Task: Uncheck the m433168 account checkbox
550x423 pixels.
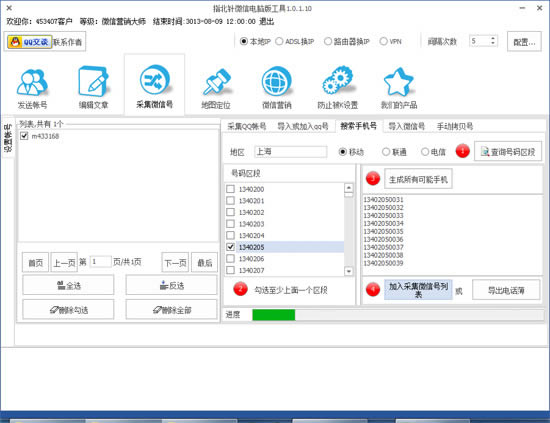Action: tap(24, 136)
